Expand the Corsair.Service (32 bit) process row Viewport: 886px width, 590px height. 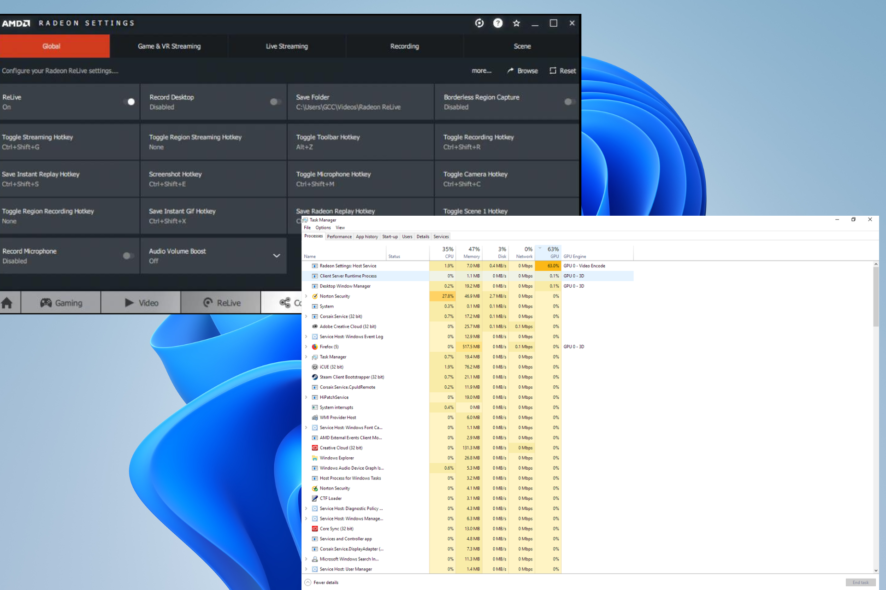307,316
